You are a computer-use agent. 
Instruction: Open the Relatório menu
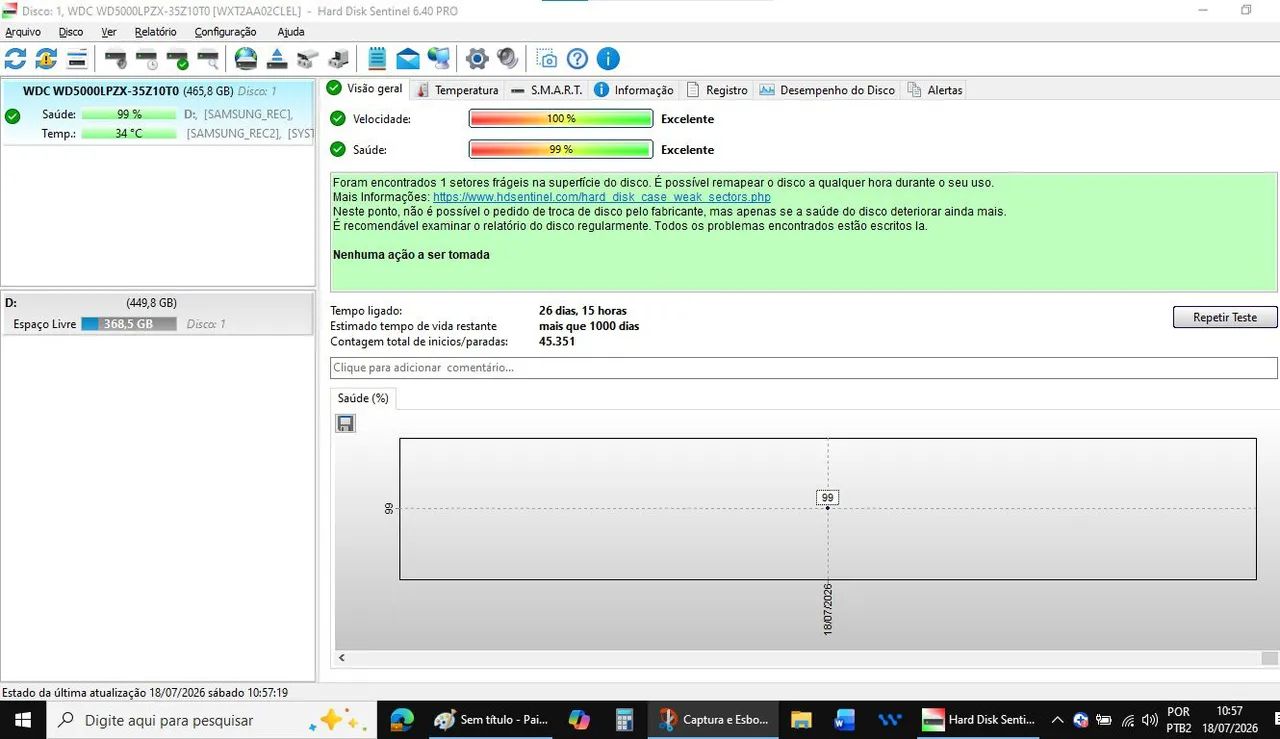[x=155, y=32]
